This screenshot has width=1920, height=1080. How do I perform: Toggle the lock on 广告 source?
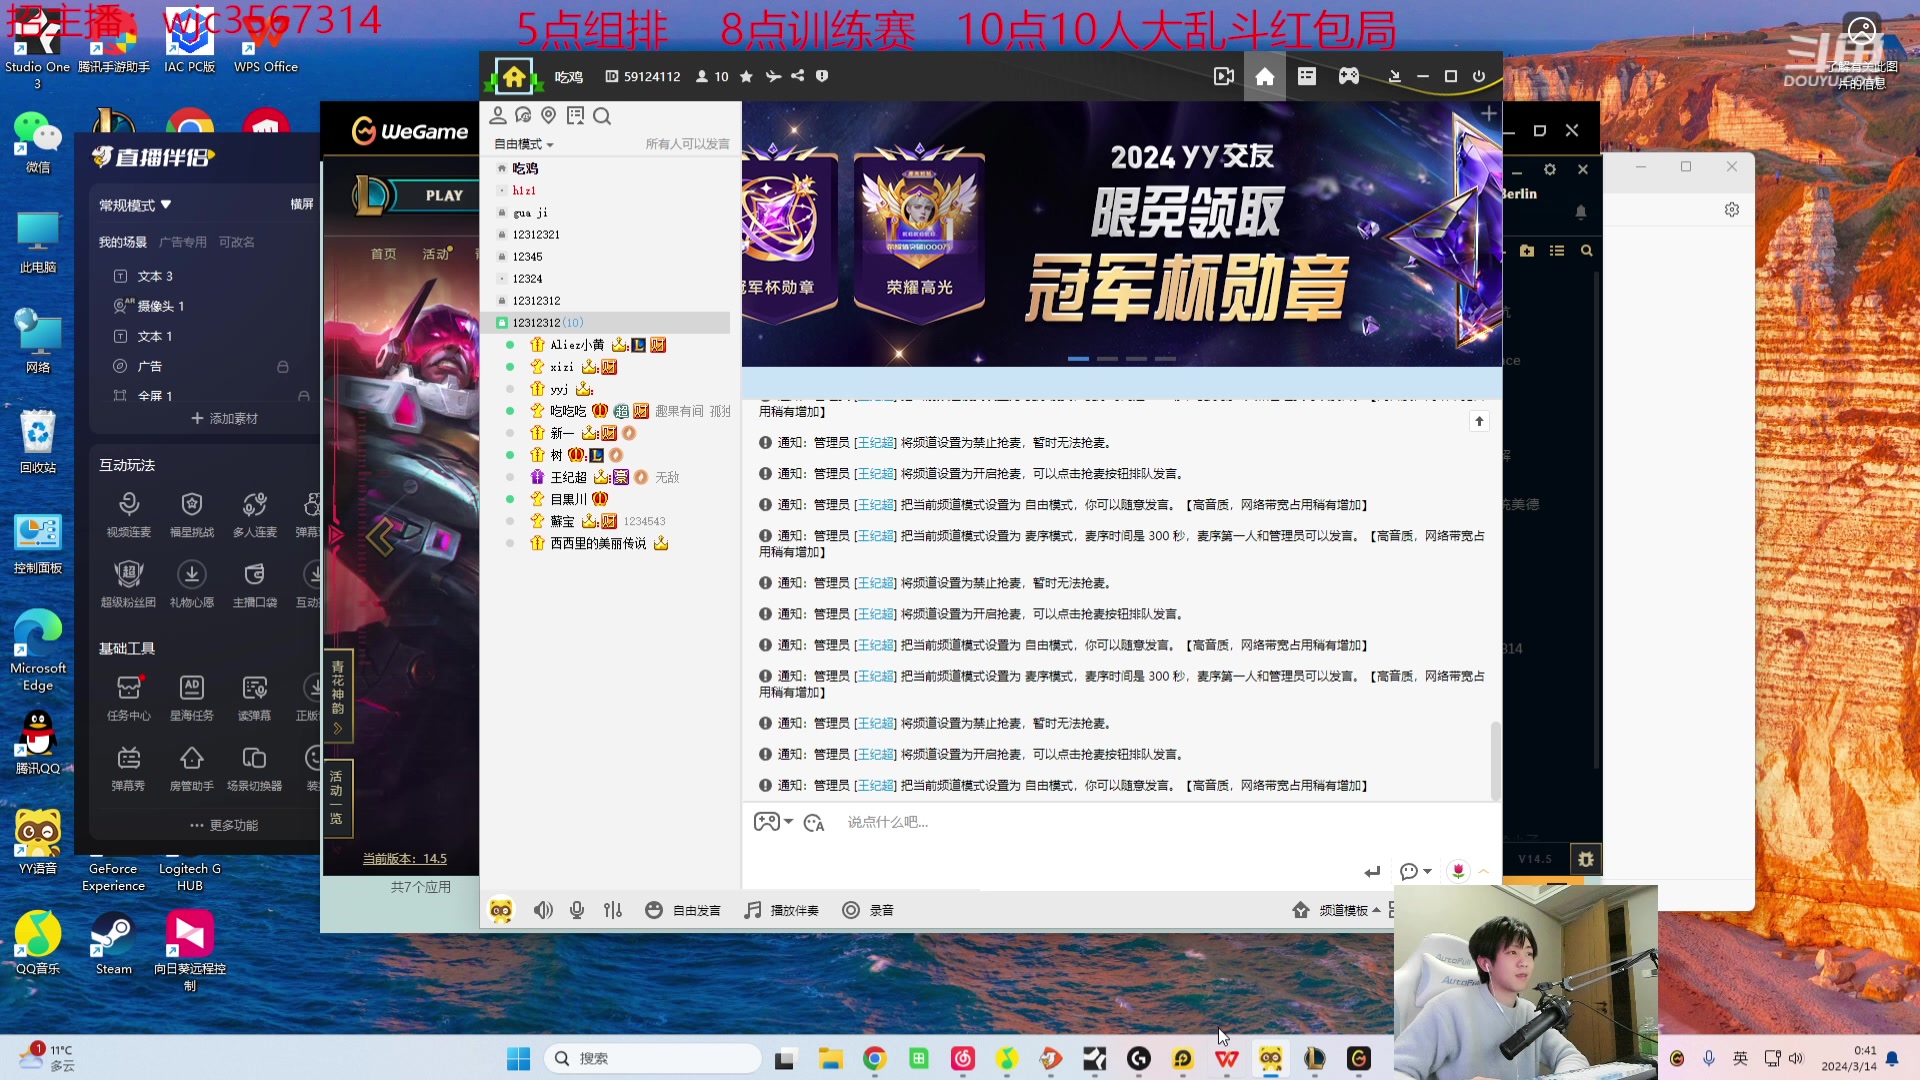pyautogui.click(x=283, y=367)
